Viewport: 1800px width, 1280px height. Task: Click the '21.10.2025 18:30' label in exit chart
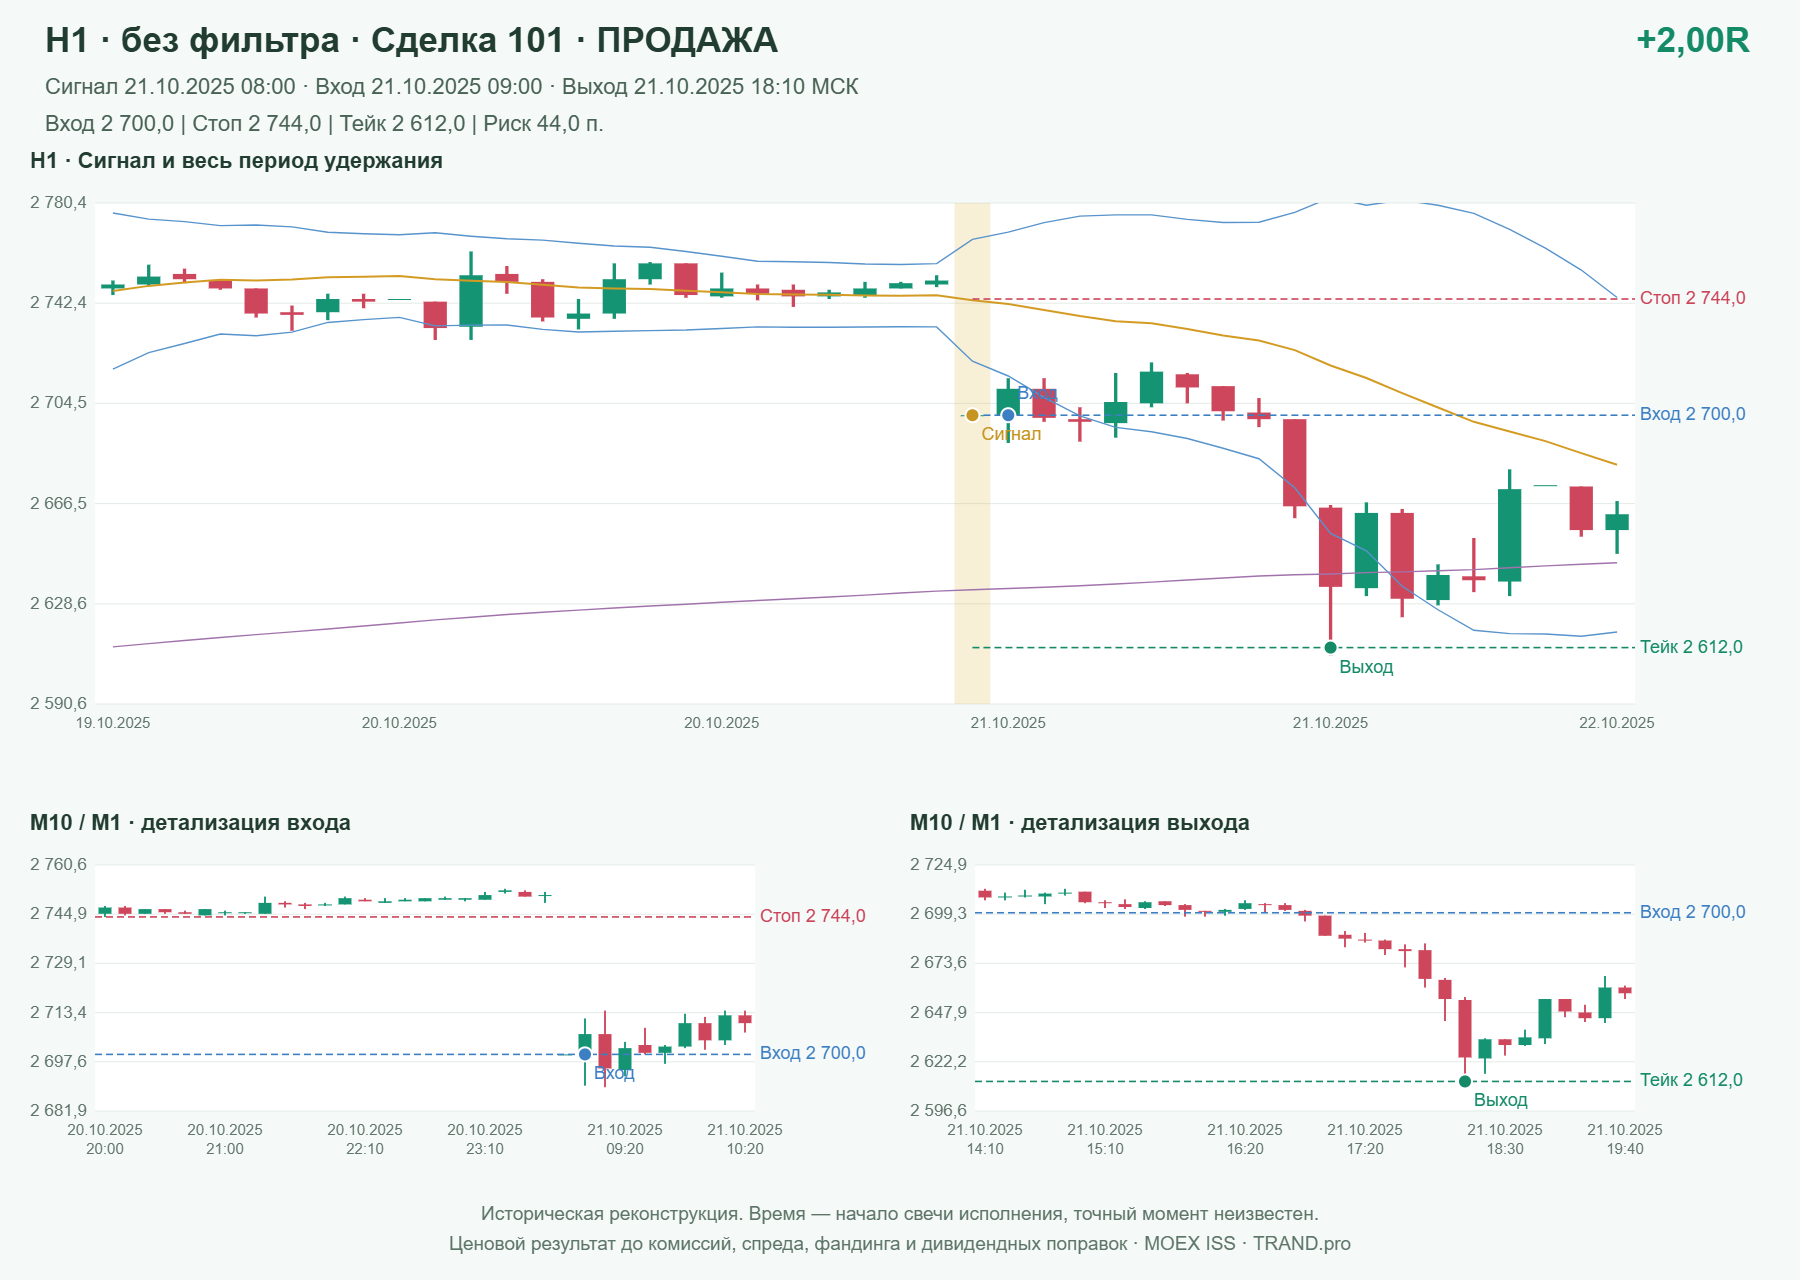[1505, 1139]
